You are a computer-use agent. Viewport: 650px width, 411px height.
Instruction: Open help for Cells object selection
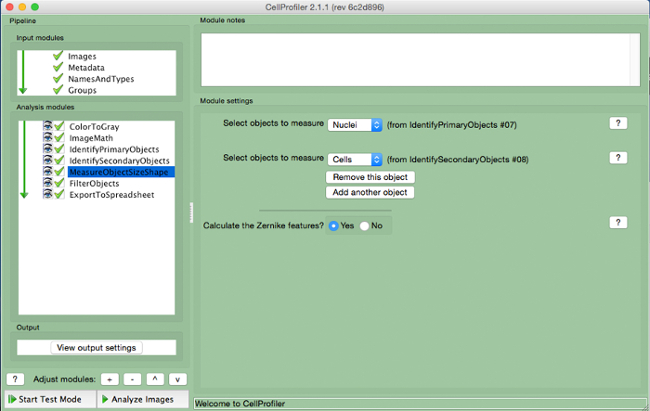coord(618,158)
